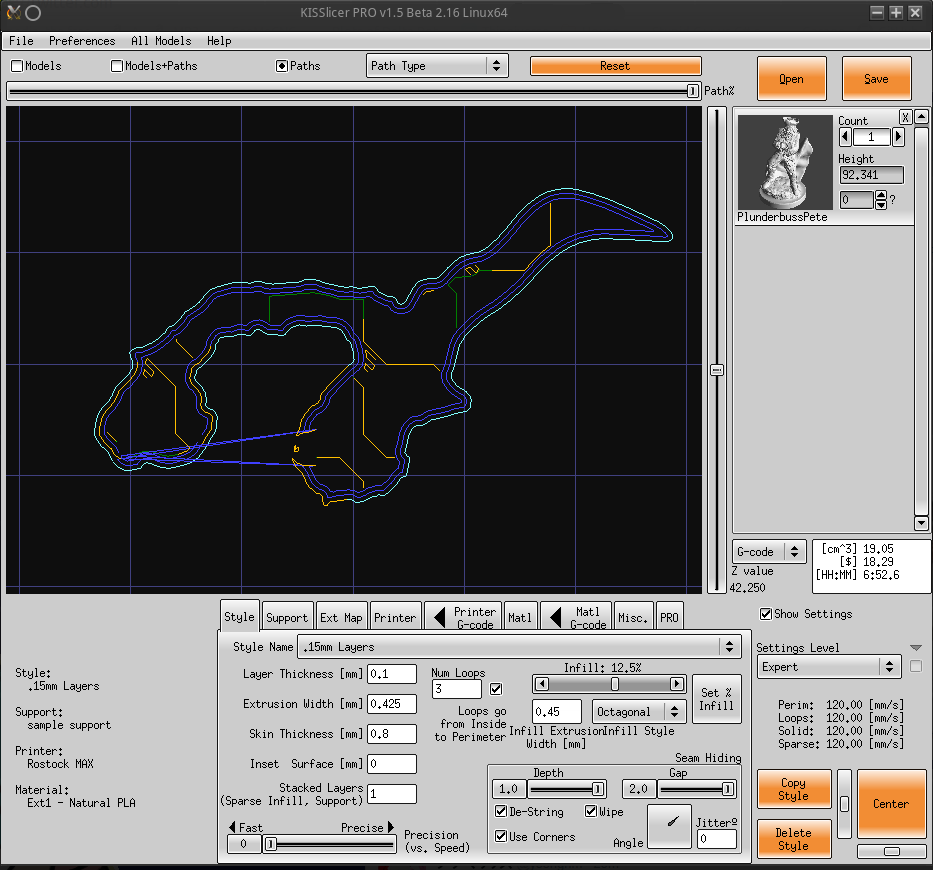Open the All Models menu
The width and height of the screenshot is (933, 870).
pos(161,41)
